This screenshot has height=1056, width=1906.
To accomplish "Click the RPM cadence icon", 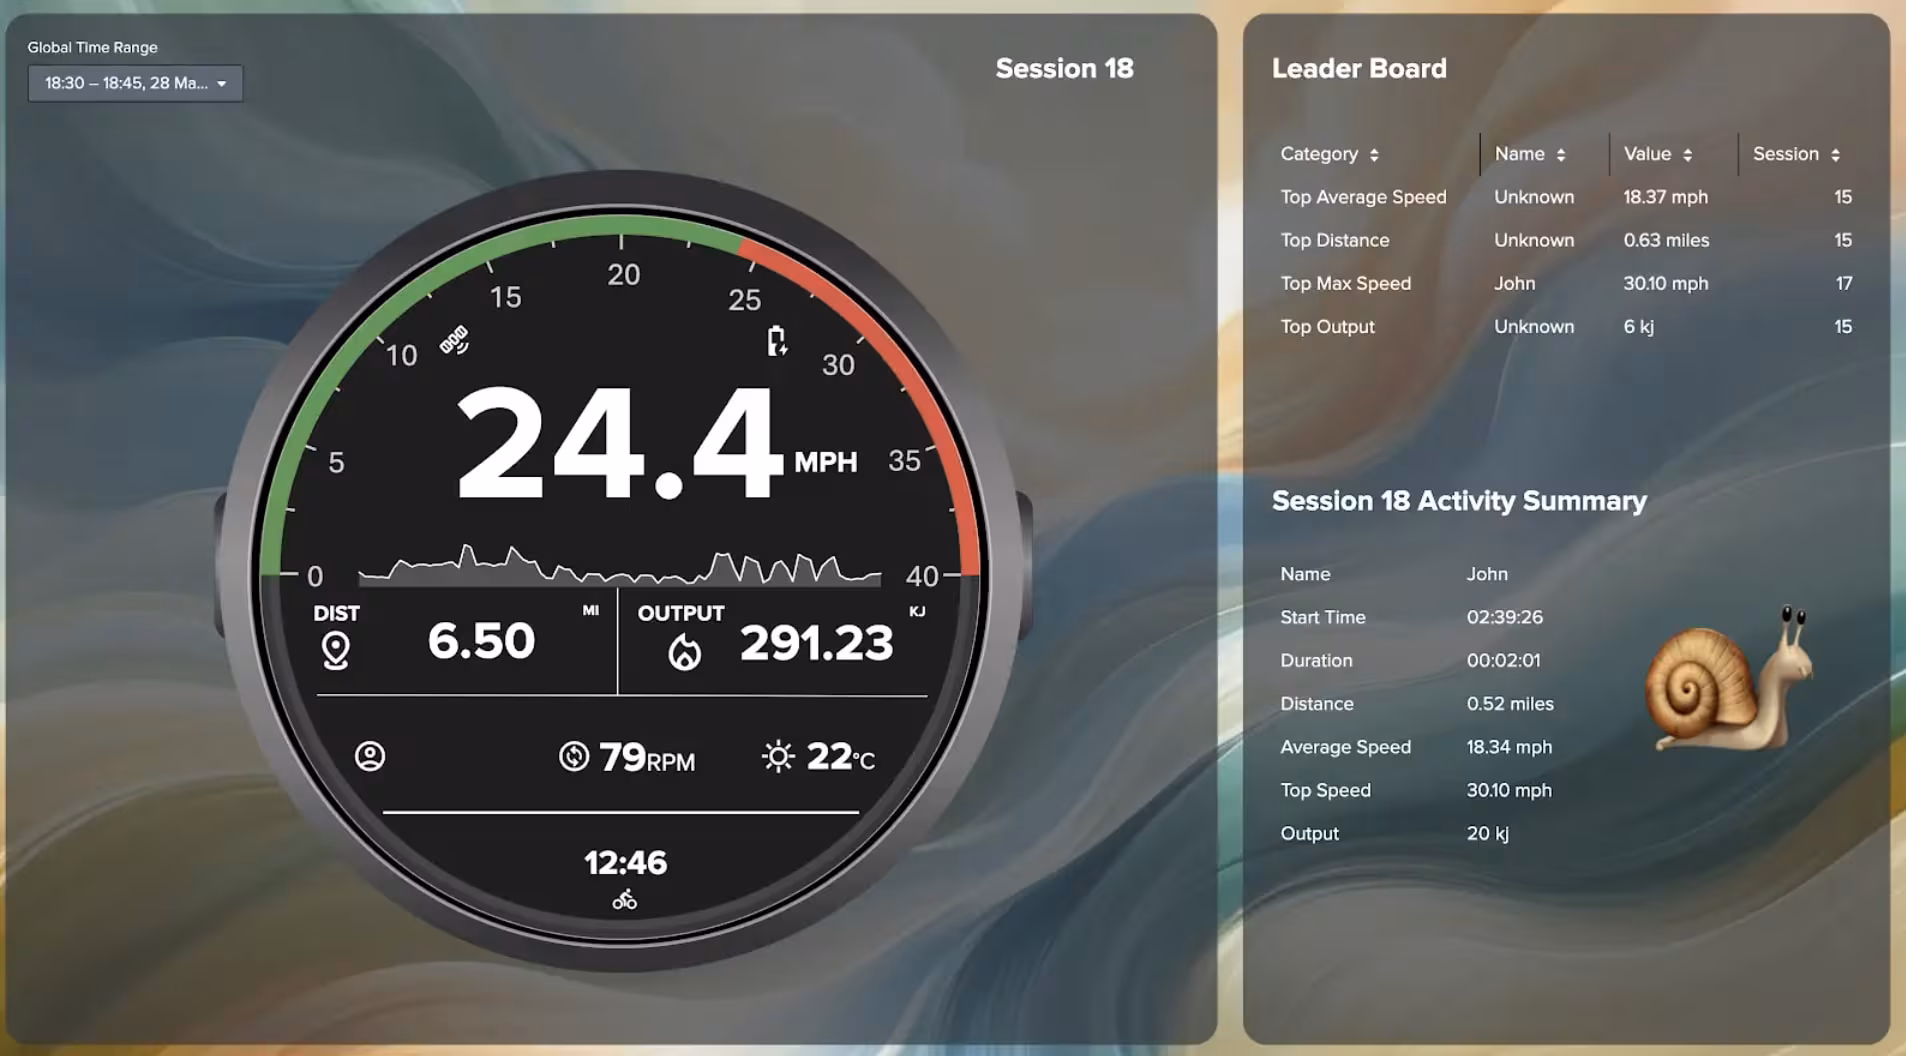I will [x=574, y=756].
